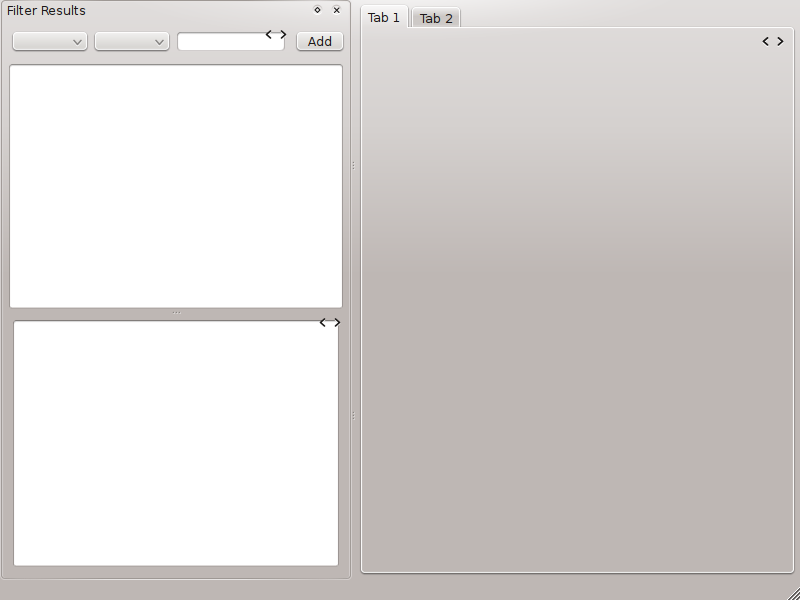The height and width of the screenshot is (600, 800).
Task: Open the first filter dropdown
Action: click(x=49, y=42)
